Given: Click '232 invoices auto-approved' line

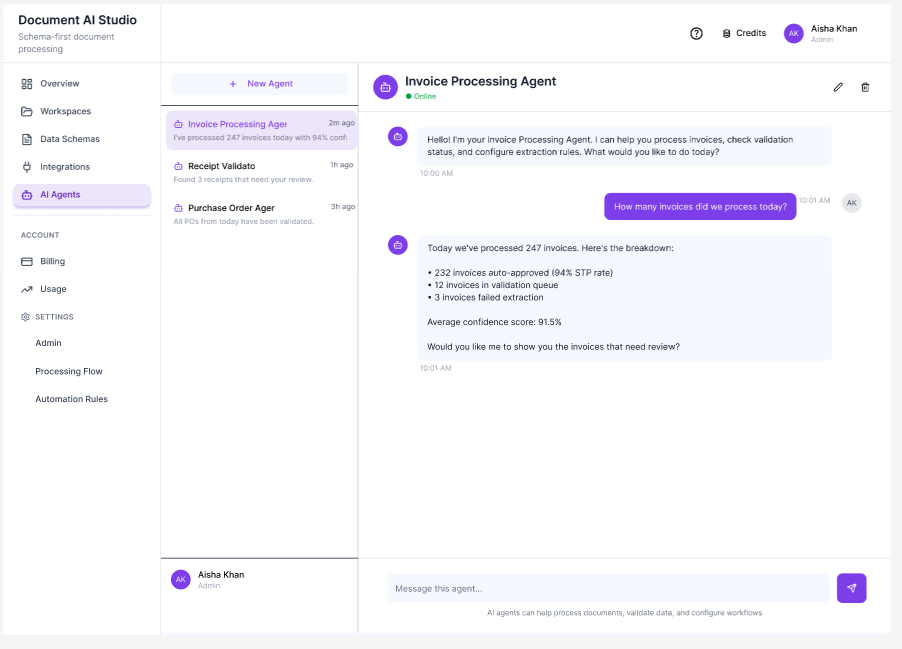Looking at the screenshot, I should 520,273.
